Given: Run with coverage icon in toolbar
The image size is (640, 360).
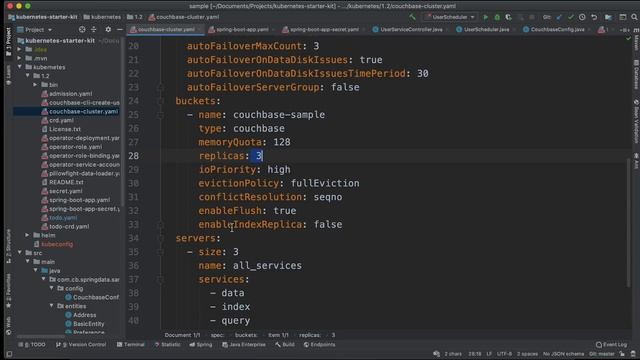Looking at the screenshot, I should pyautogui.click(x=509, y=17).
